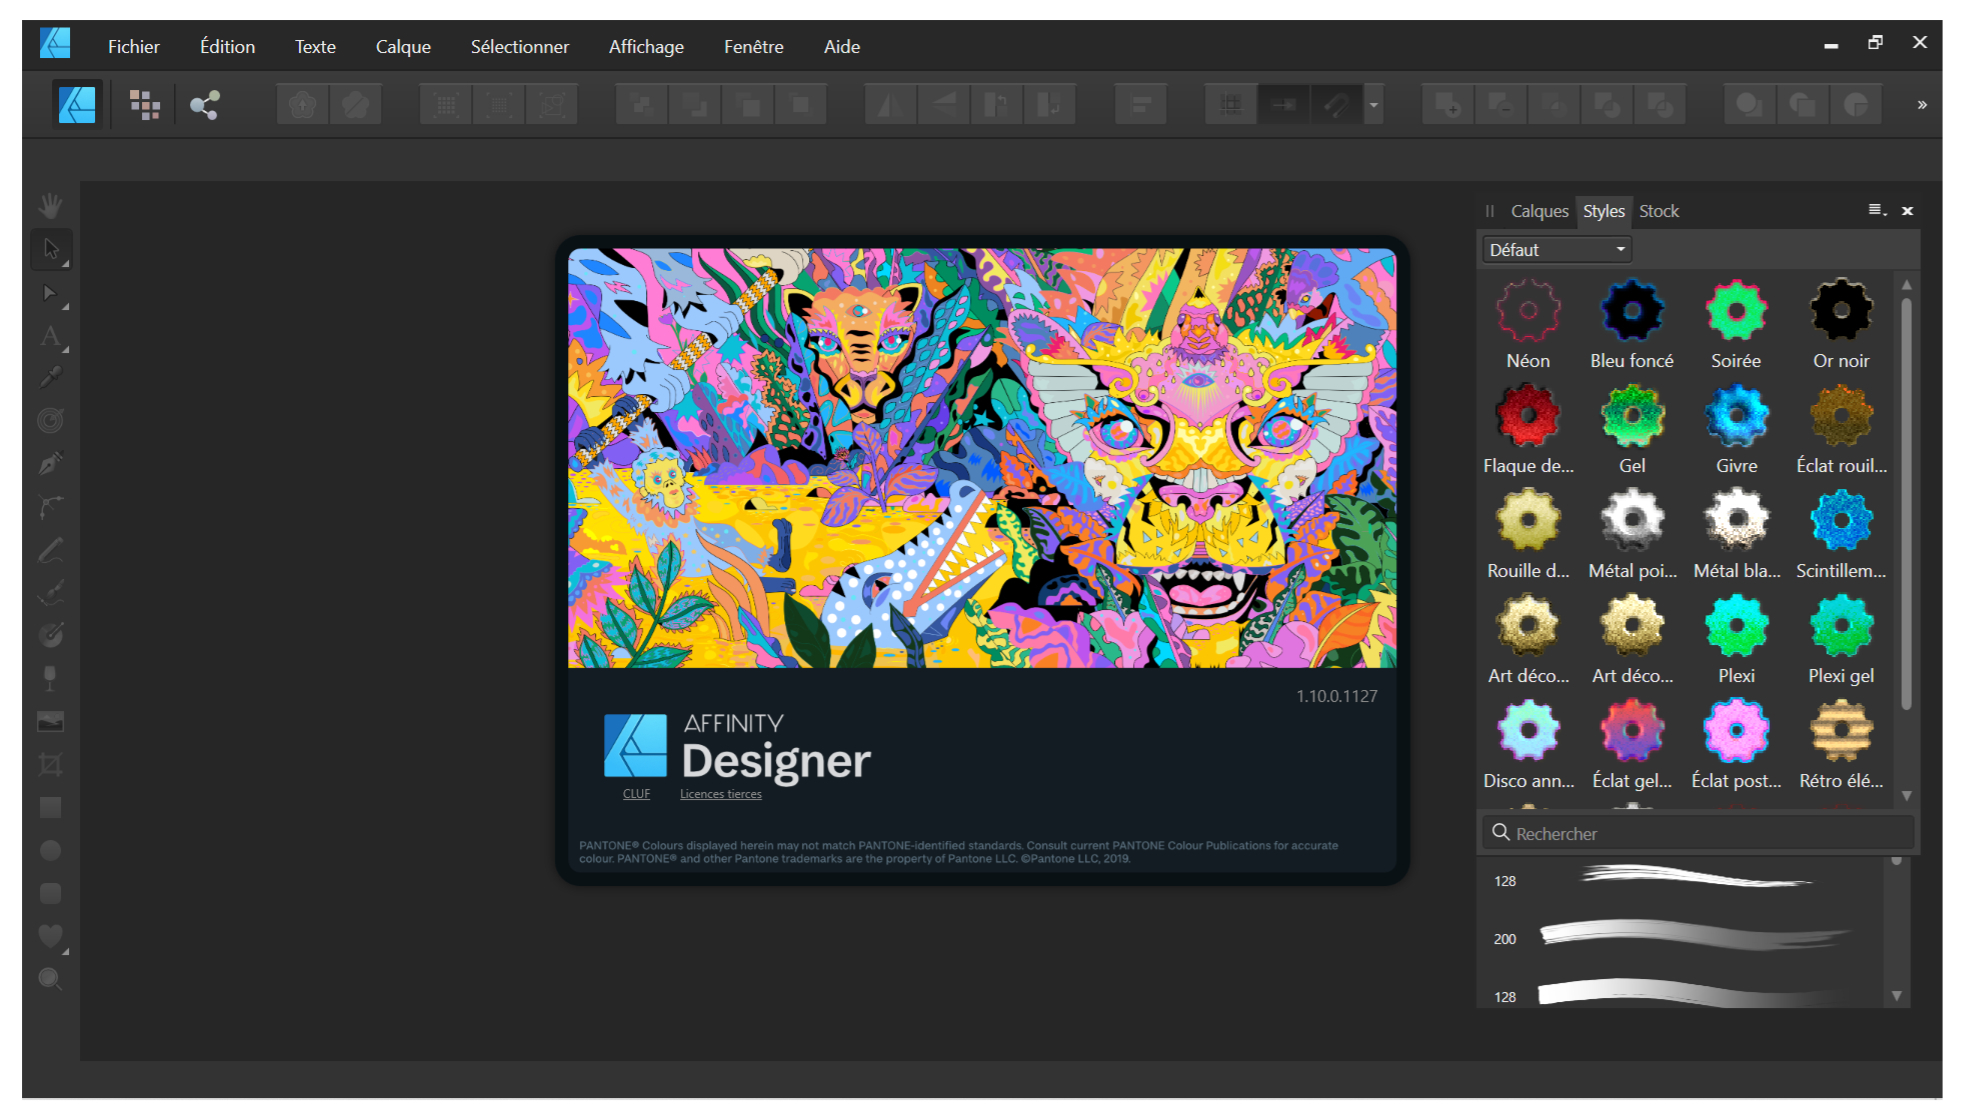Open Licences tierces link

[x=720, y=794]
